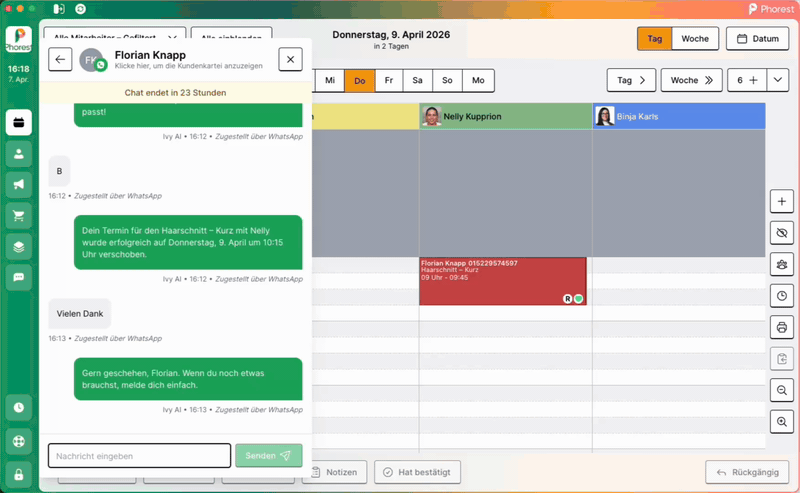Toggle the crossed-eye visibility icon

point(781,233)
